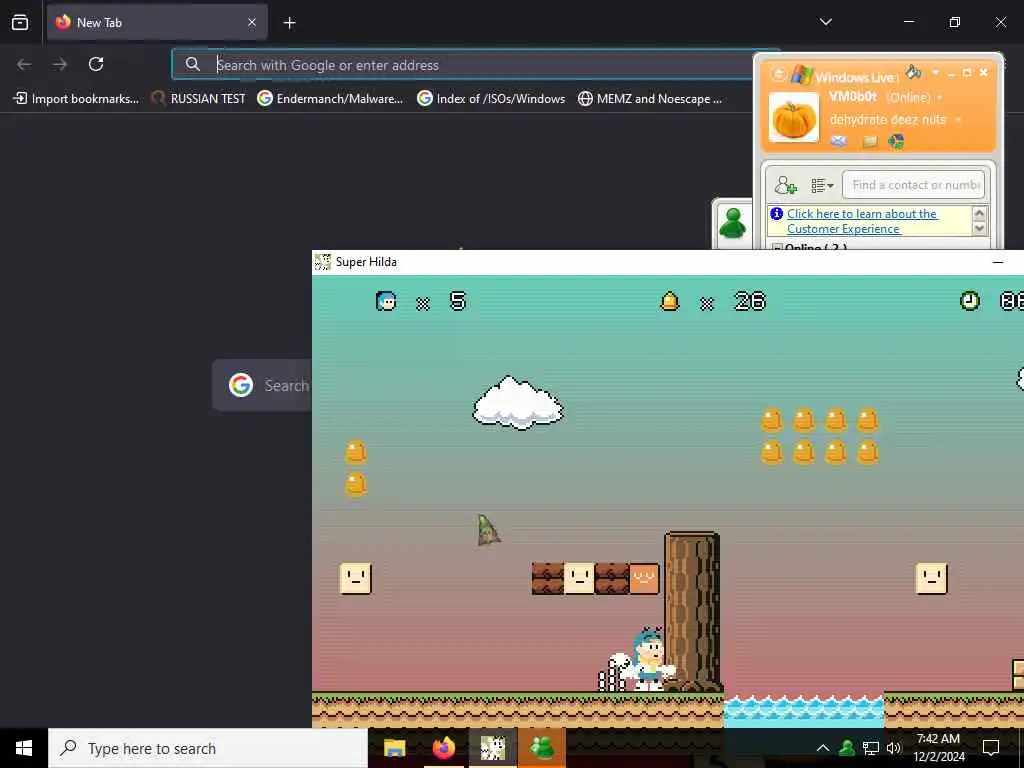This screenshot has width=1024, height=768.
Task: Select the New Tab browser tab
Action: [157, 22]
